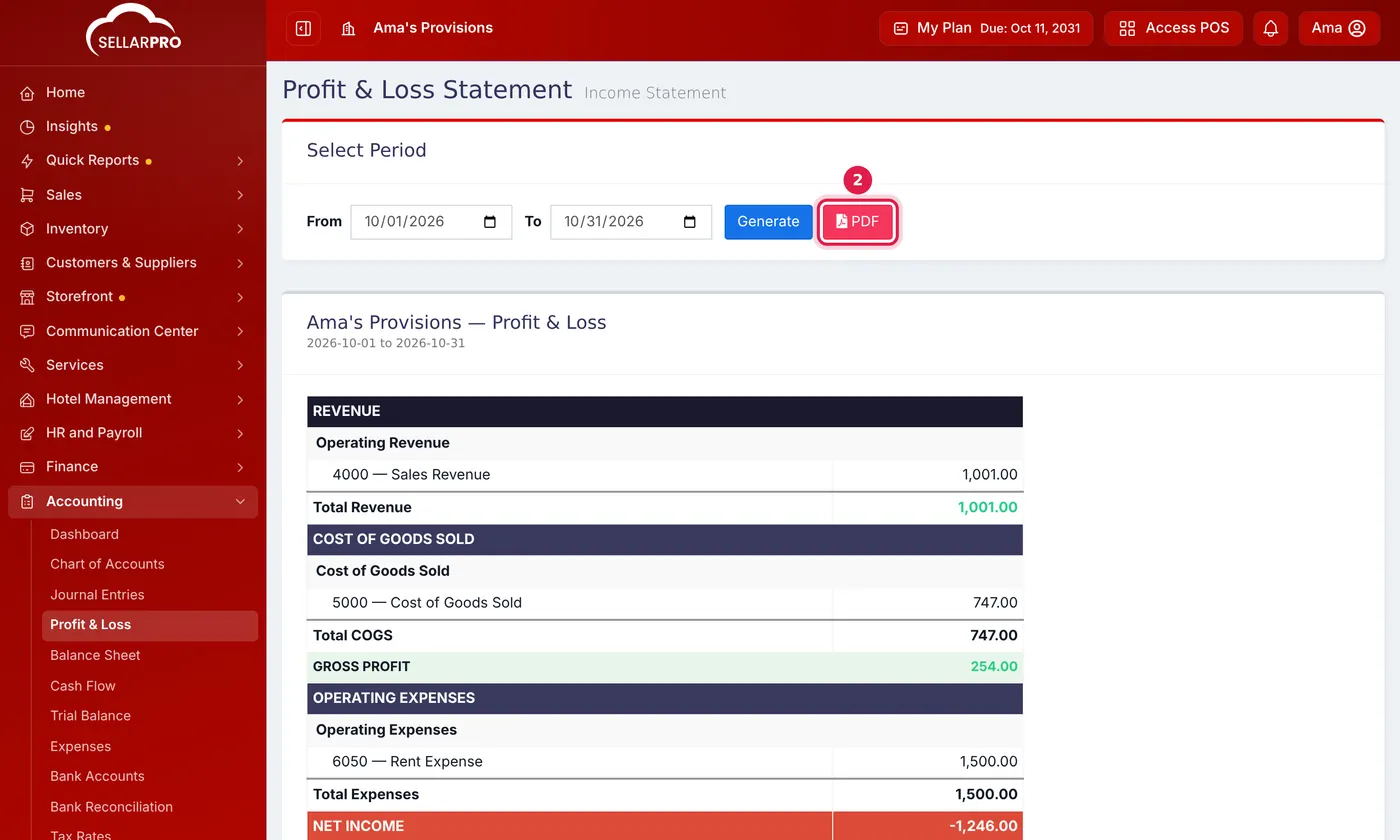
Task: Click the building icon beside Ama's Provisions
Action: click(348, 28)
